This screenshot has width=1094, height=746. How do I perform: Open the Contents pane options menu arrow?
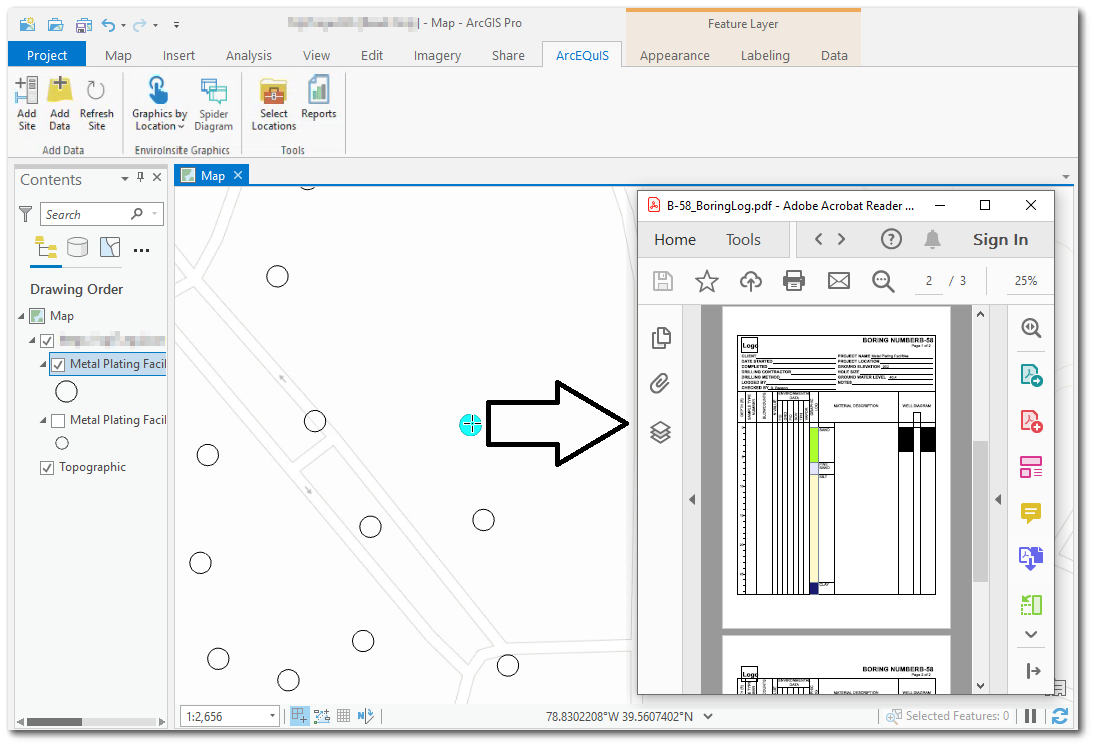(x=124, y=179)
